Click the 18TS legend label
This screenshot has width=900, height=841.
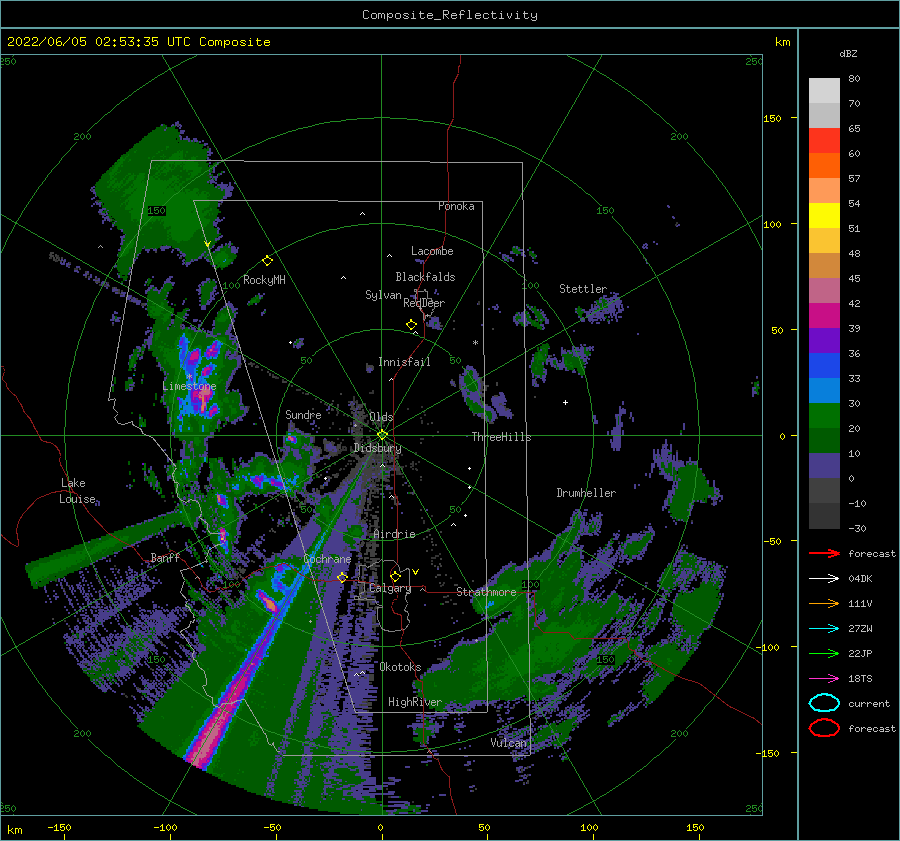pos(860,679)
